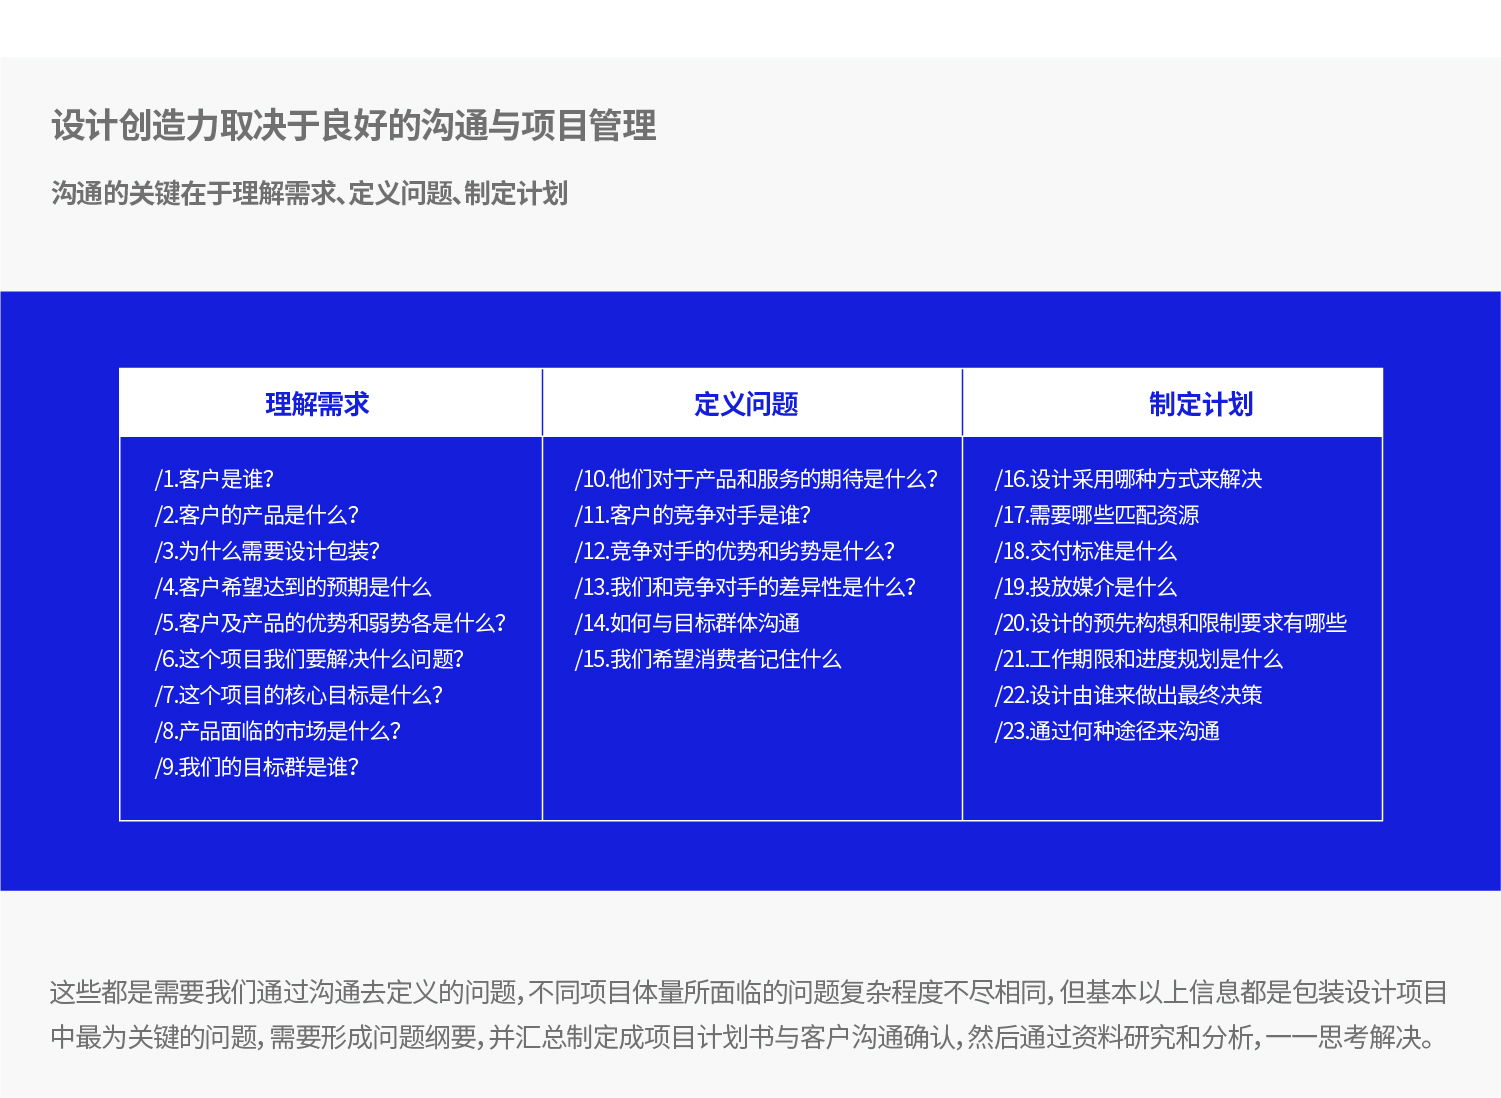1501x1098 pixels.
Task: Click 如何与目标群体沟通 entry
Action: click(x=690, y=623)
